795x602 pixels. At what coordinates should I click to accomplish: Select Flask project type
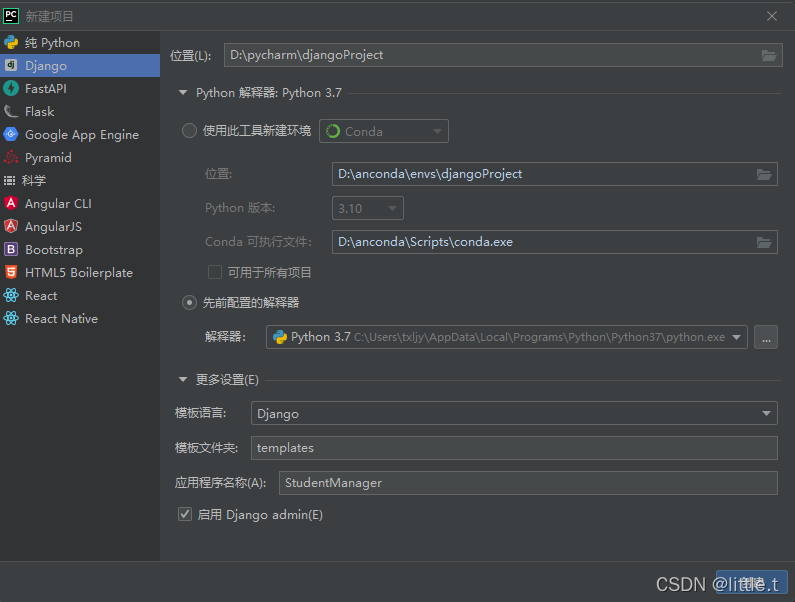[x=80, y=112]
